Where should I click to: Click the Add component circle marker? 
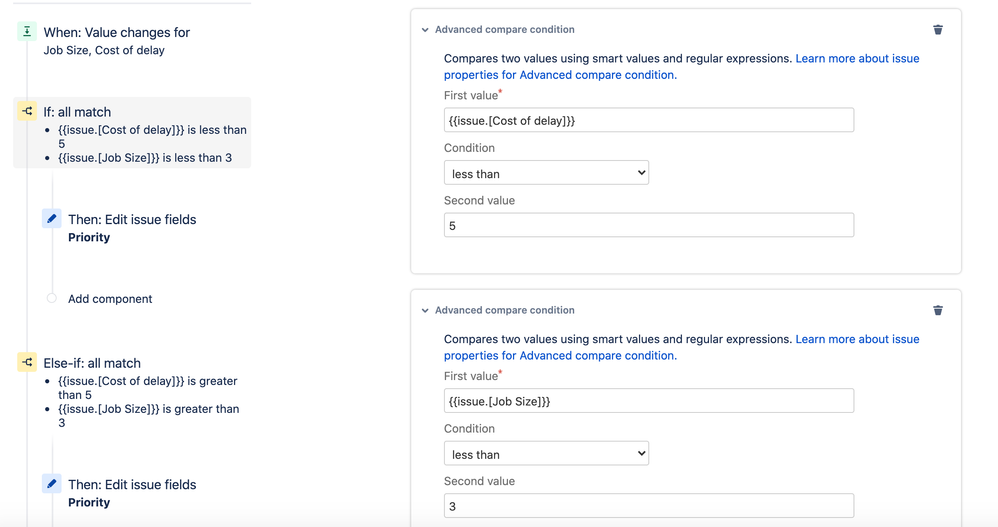52,298
